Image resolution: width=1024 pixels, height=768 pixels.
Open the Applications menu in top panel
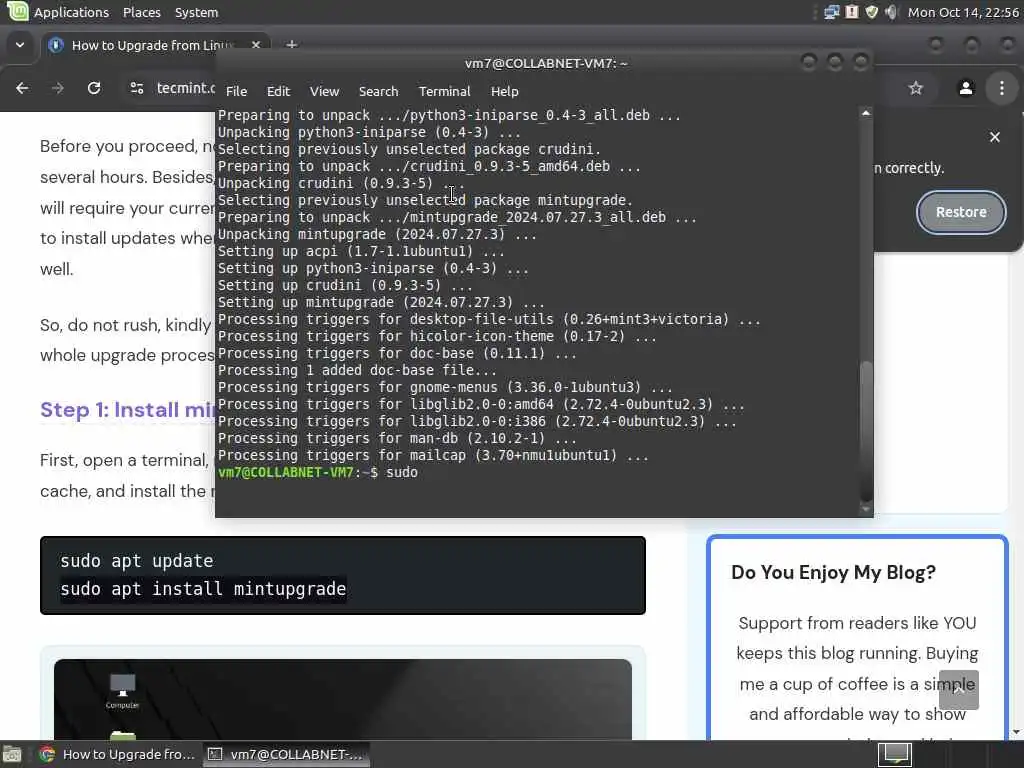tap(71, 12)
